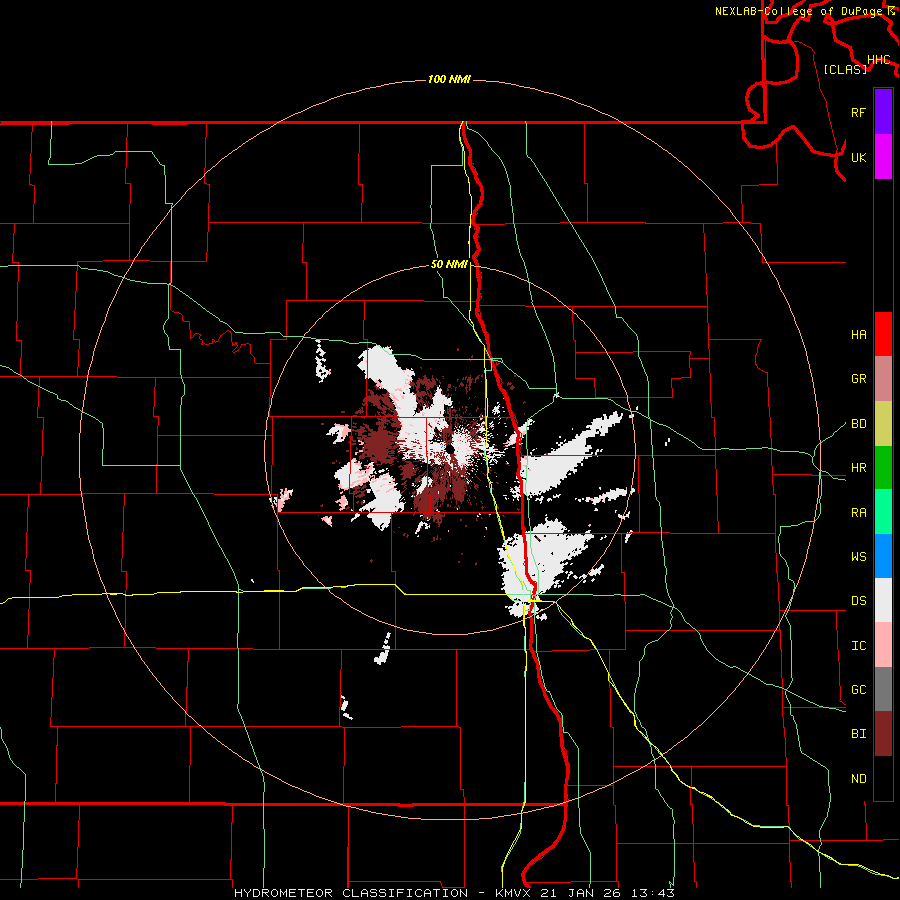This screenshot has width=900, height=900.
Task: Click the UK magenta legend swatch
Action: coord(883,157)
